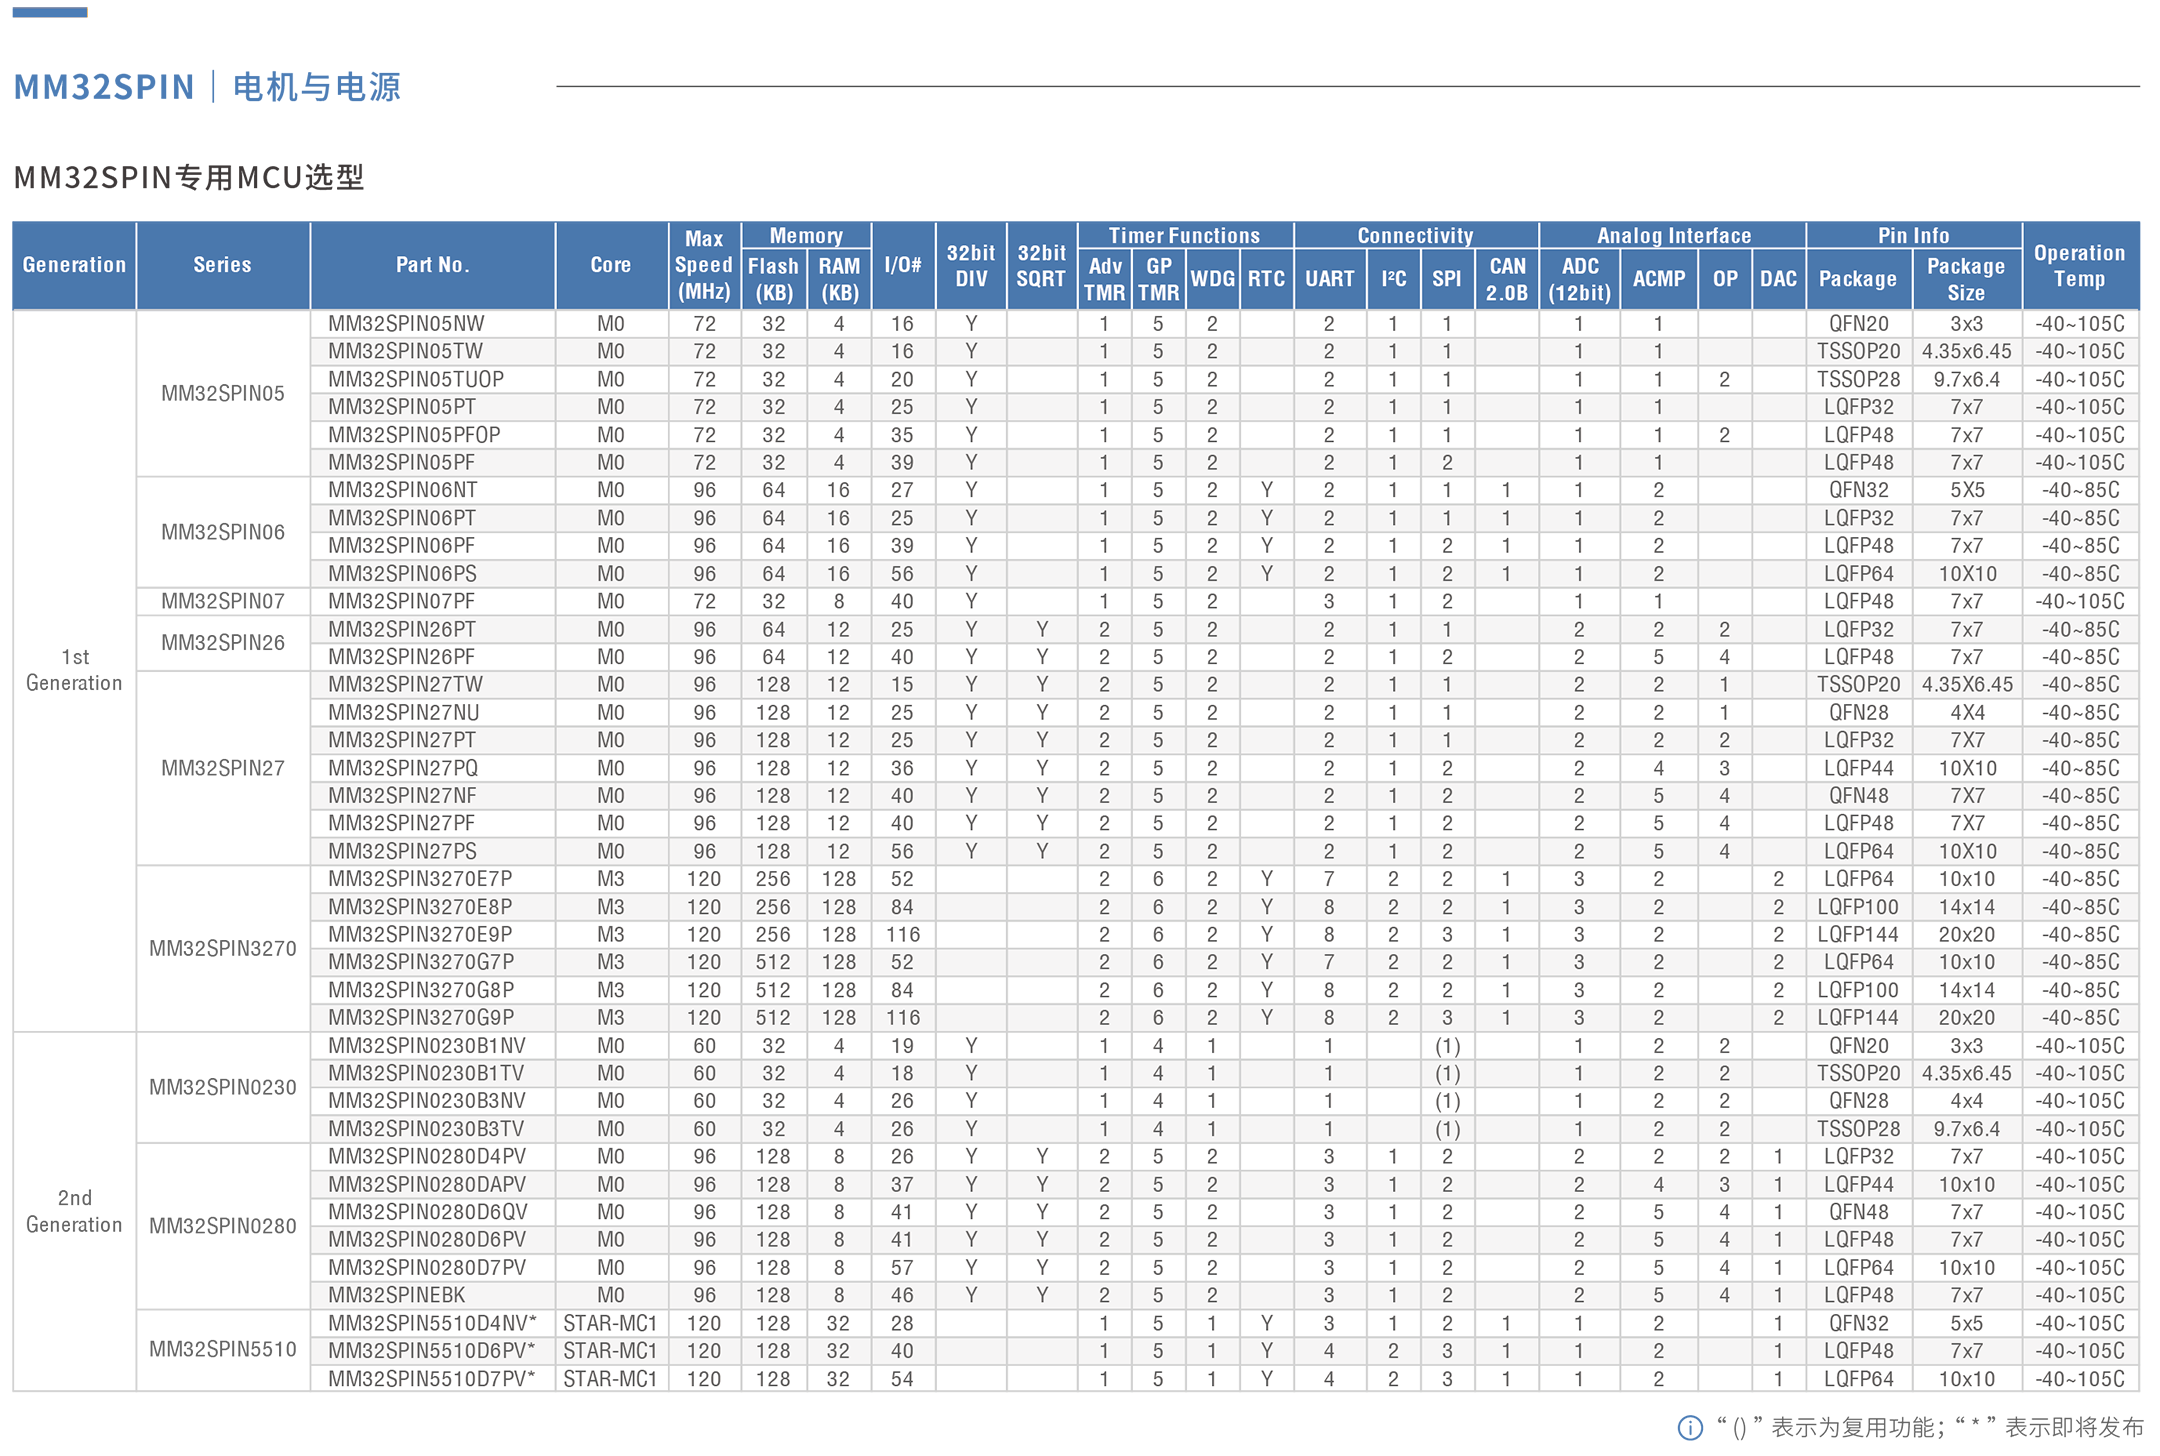
Task: Click the 1st Generation cell
Action: pyautogui.click(x=74, y=670)
